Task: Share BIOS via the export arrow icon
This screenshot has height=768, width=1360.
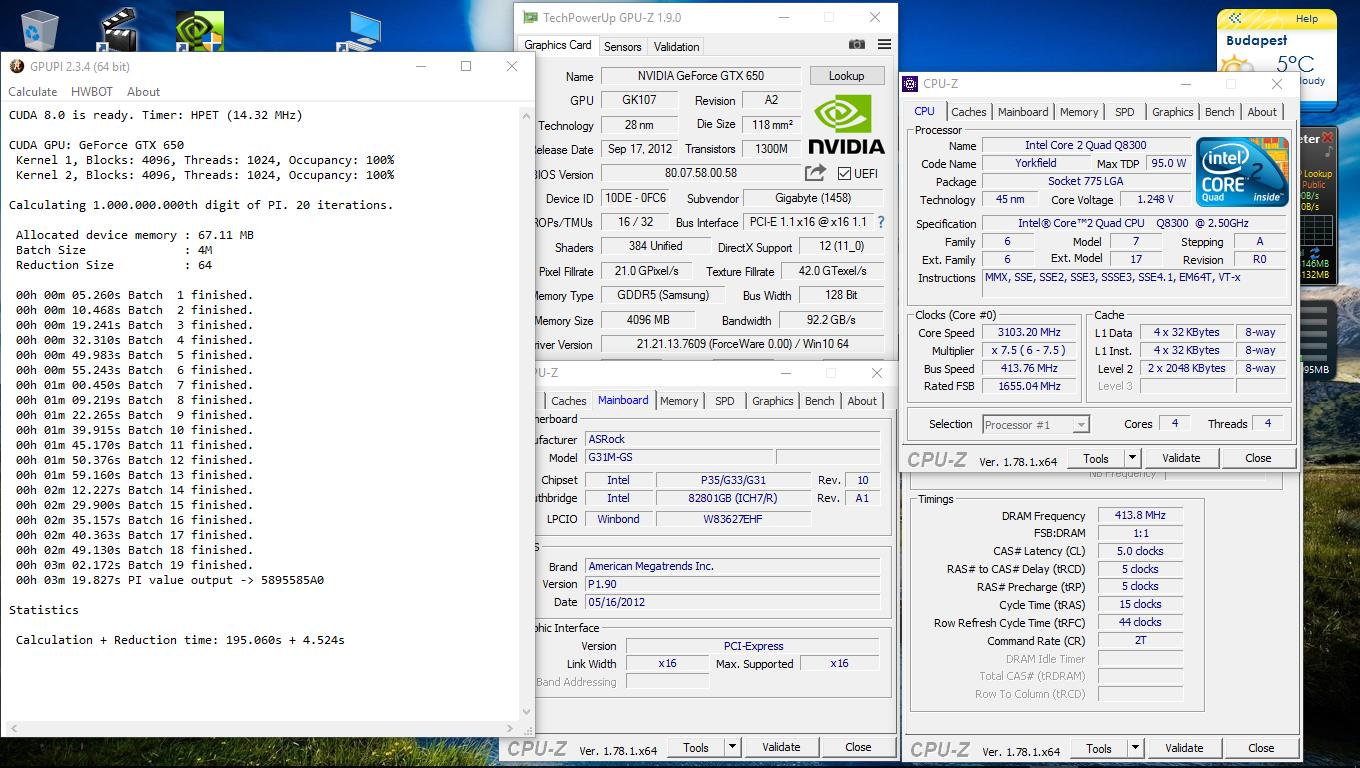Action: click(x=815, y=173)
